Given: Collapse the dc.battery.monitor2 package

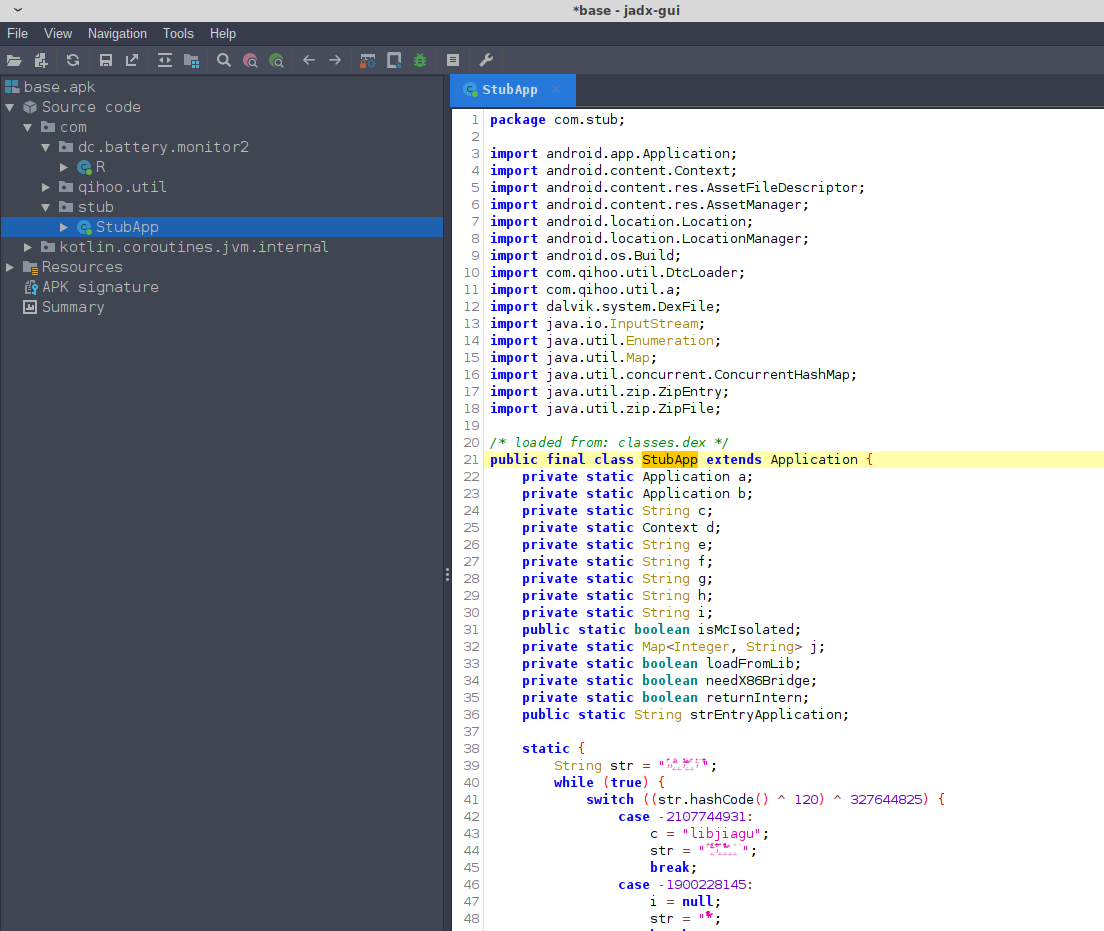Looking at the screenshot, I should (x=46, y=147).
